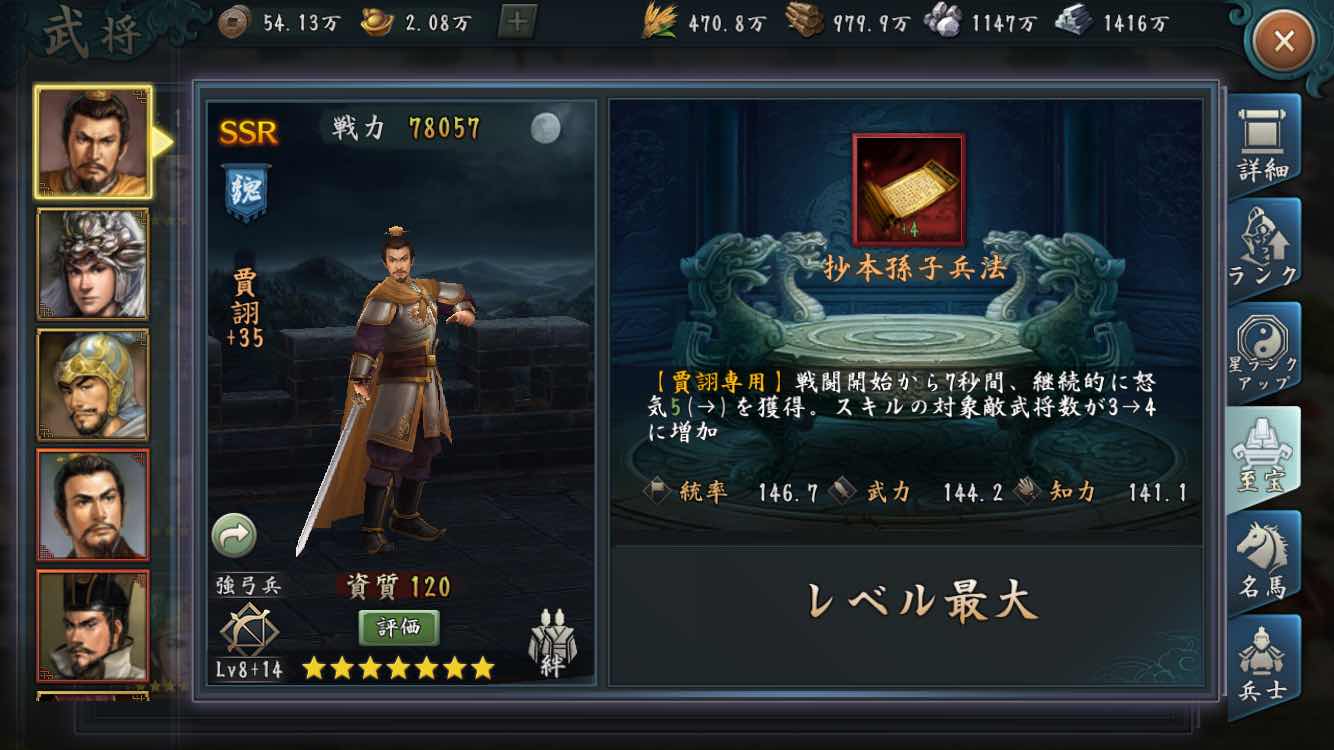
Task: Add gold with the plus button
Action: [516, 21]
